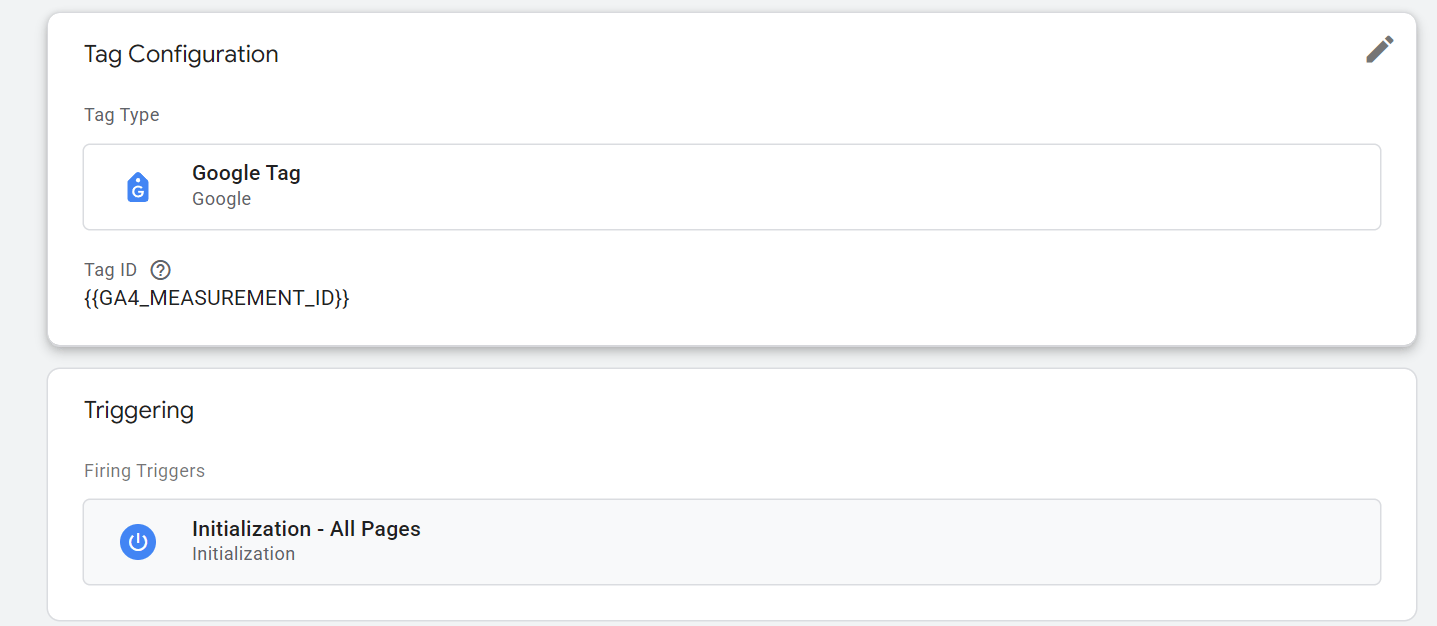Click the "Tag ID" label text
1437x626 pixels.
coord(110,270)
